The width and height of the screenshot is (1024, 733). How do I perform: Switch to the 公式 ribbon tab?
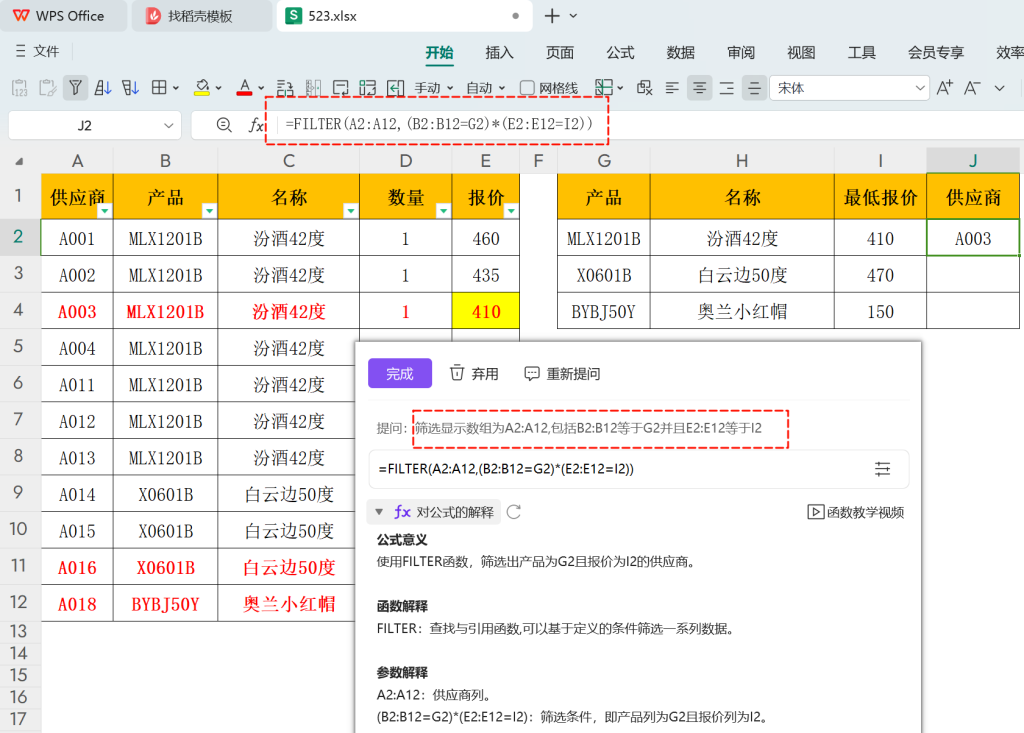620,52
